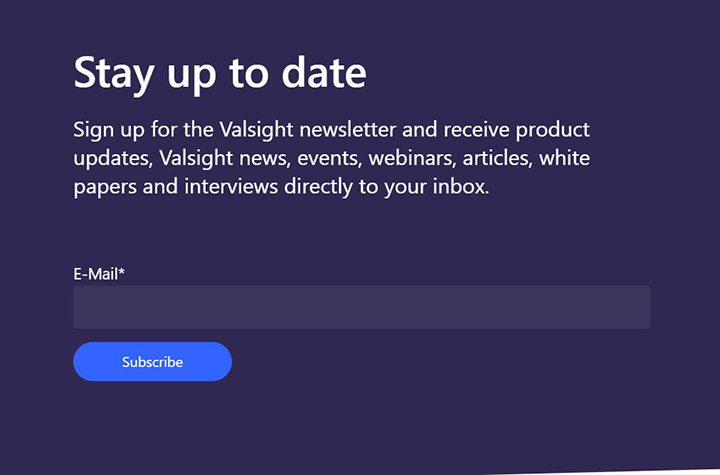
Task: Click the word "date" in the heading
Action: [324, 73]
